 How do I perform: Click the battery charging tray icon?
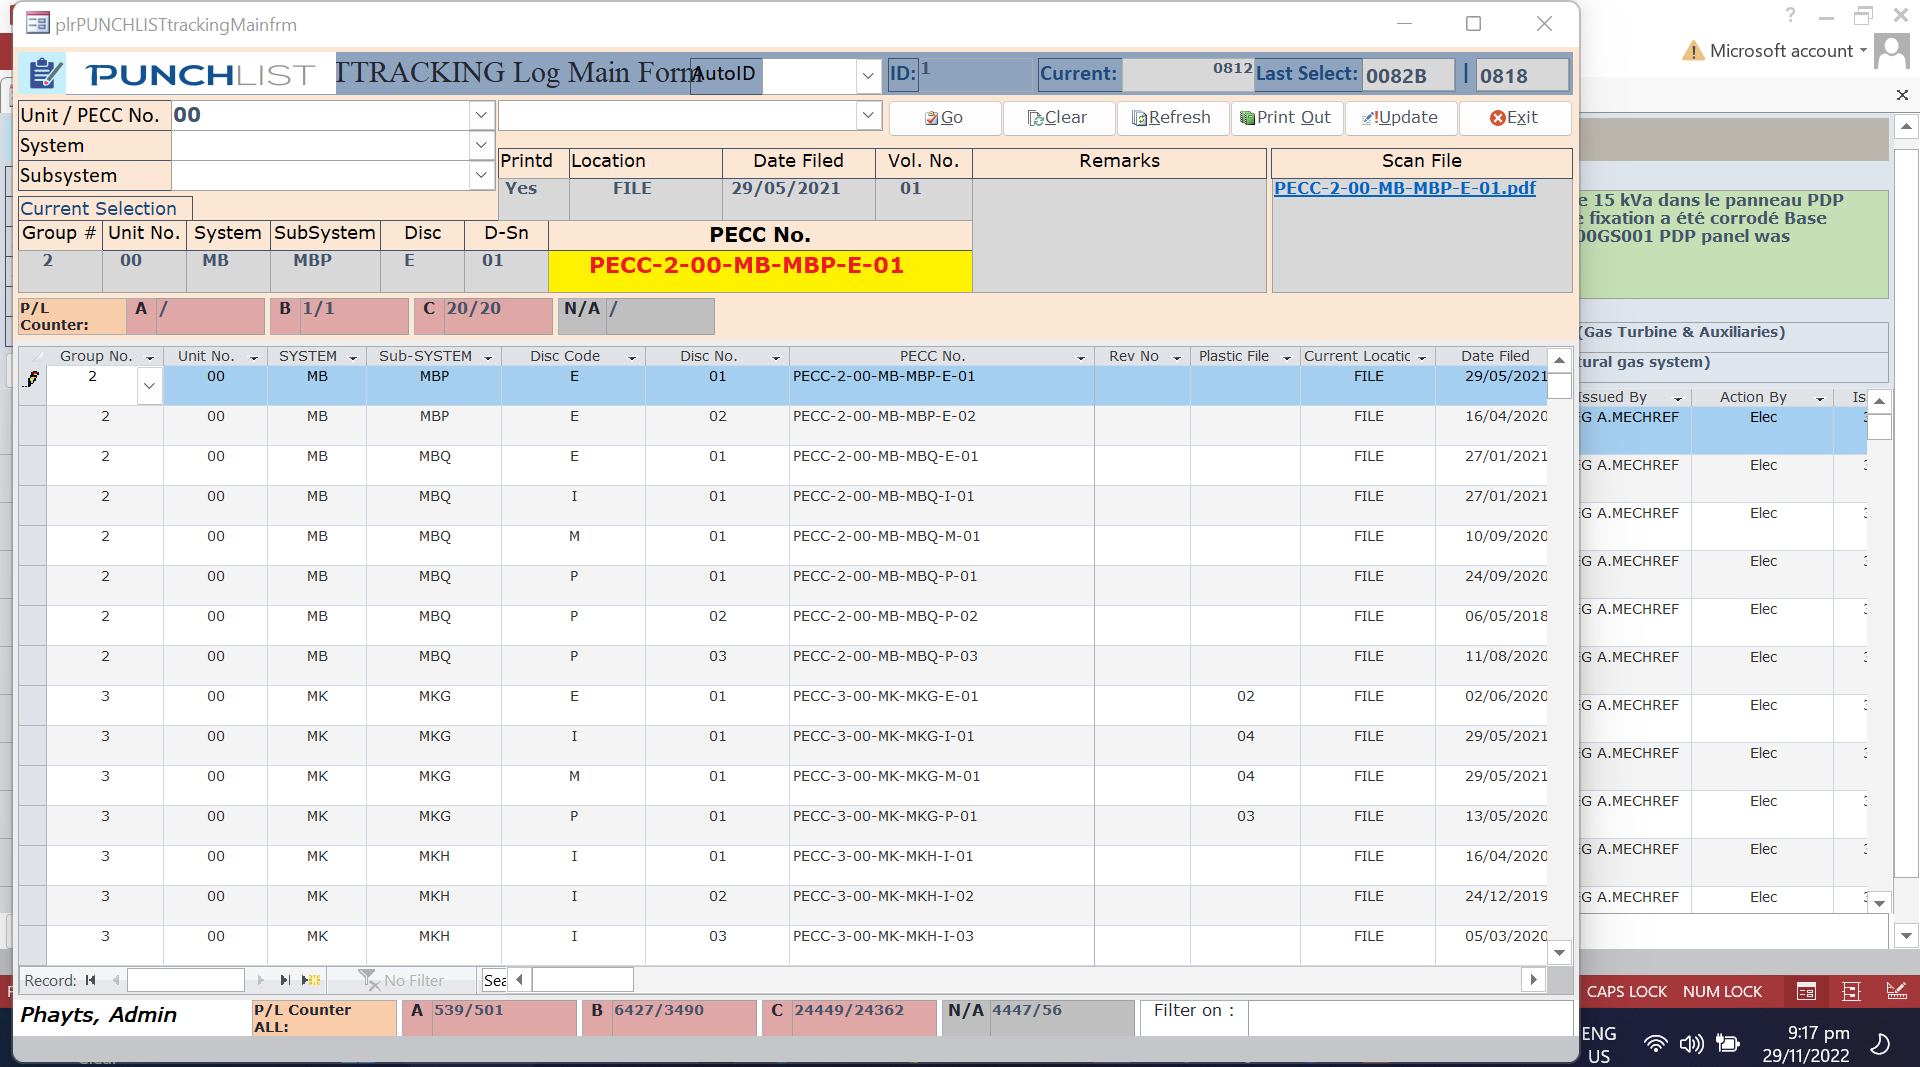pyautogui.click(x=1727, y=1044)
